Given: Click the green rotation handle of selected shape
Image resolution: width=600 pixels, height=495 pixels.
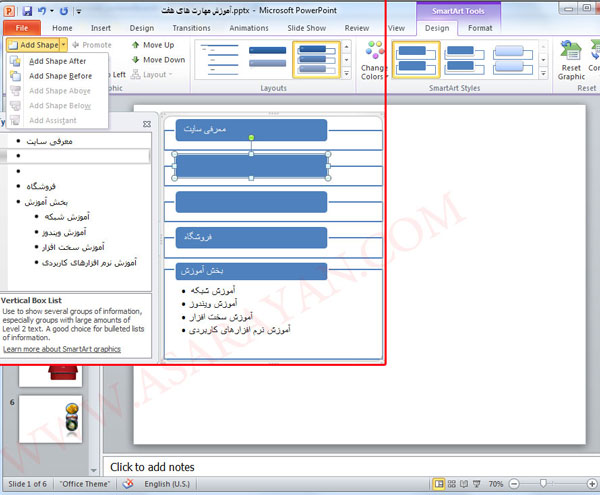Looking at the screenshot, I should point(251,137).
